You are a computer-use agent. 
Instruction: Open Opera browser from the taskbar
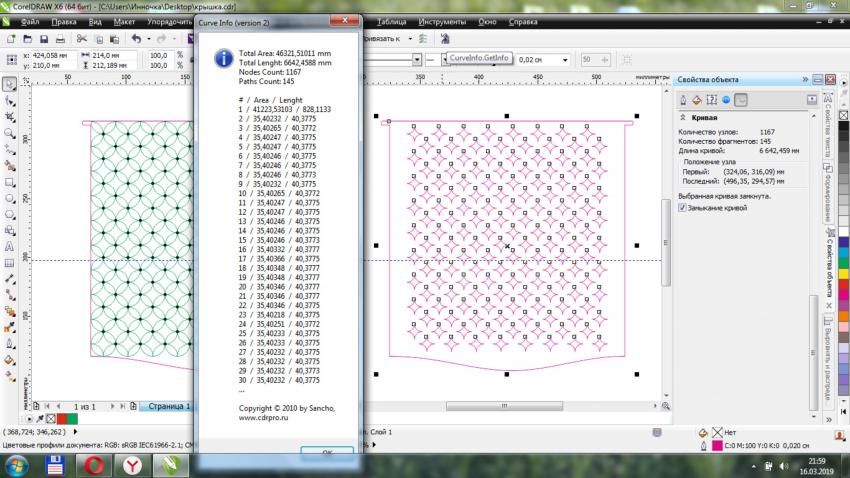[93, 463]
